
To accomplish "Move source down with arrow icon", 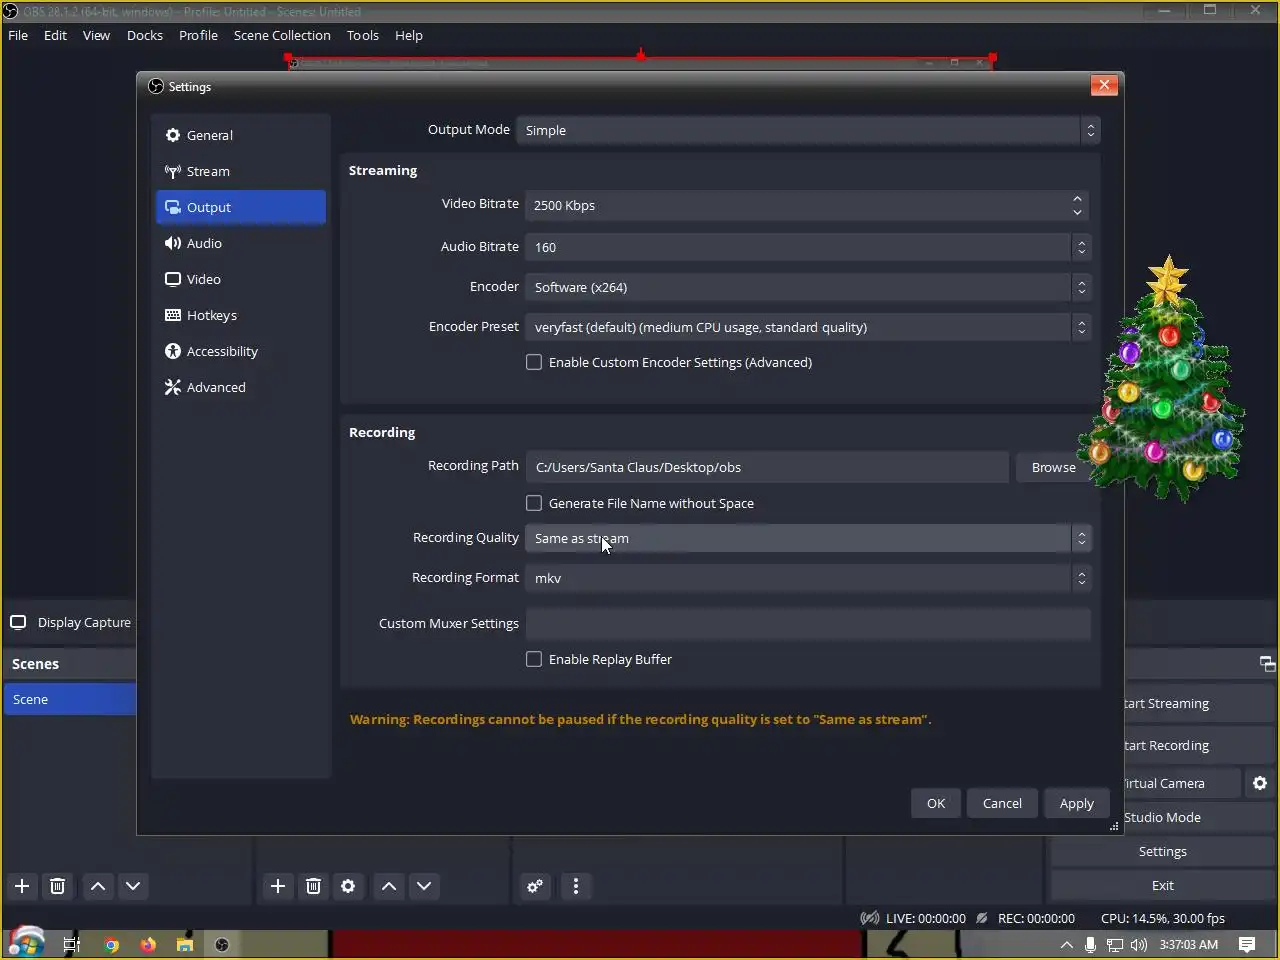I will point(424,886).
